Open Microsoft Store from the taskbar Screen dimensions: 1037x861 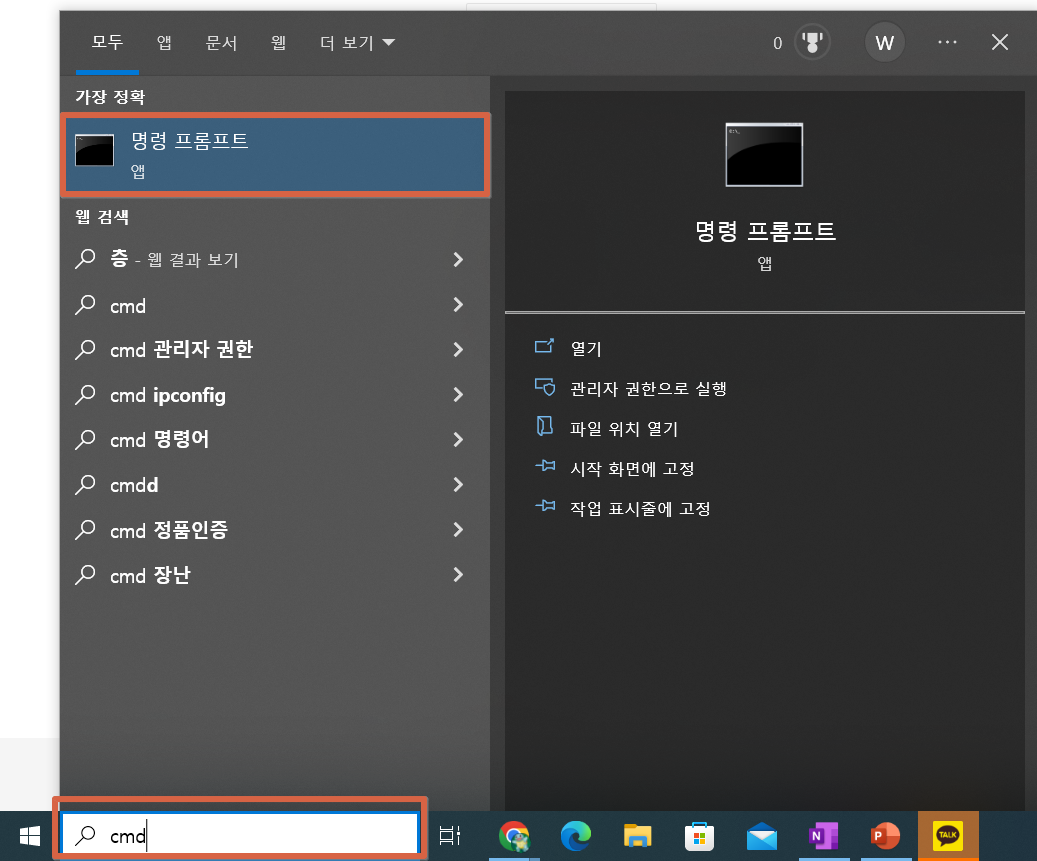click(x=699, y=837)
